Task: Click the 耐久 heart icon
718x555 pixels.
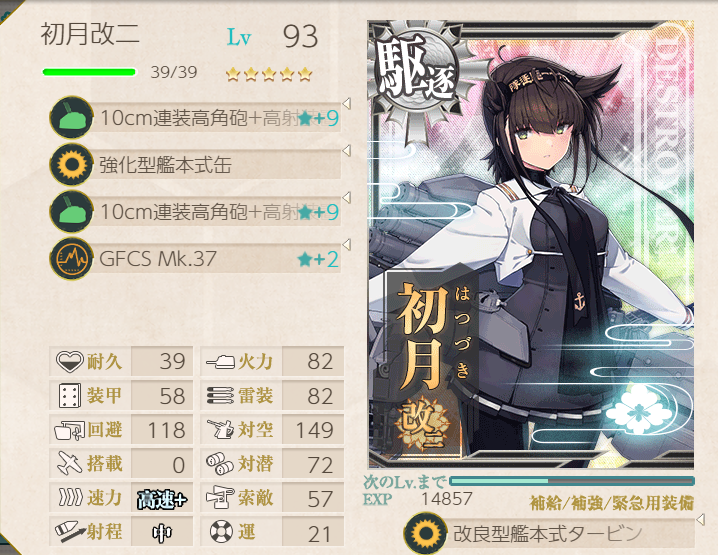Action: point(69,361)
